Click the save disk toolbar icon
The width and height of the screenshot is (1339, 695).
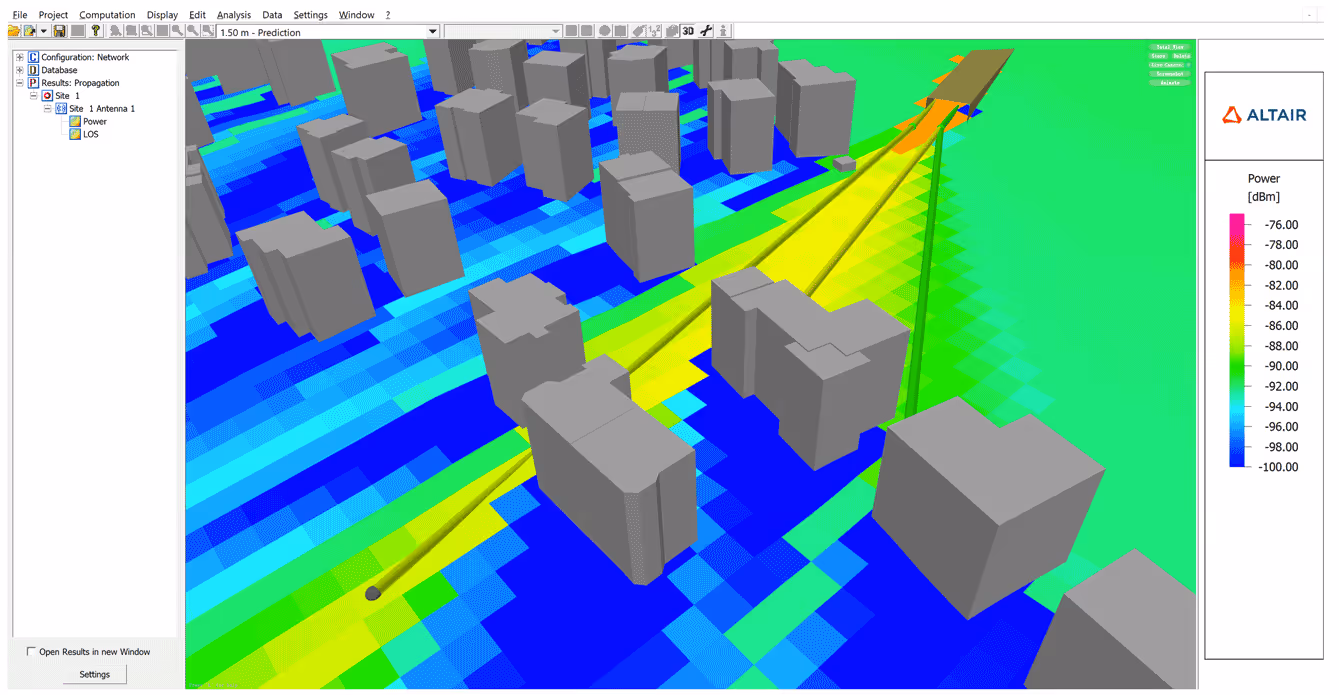click(x=60, y=32)
